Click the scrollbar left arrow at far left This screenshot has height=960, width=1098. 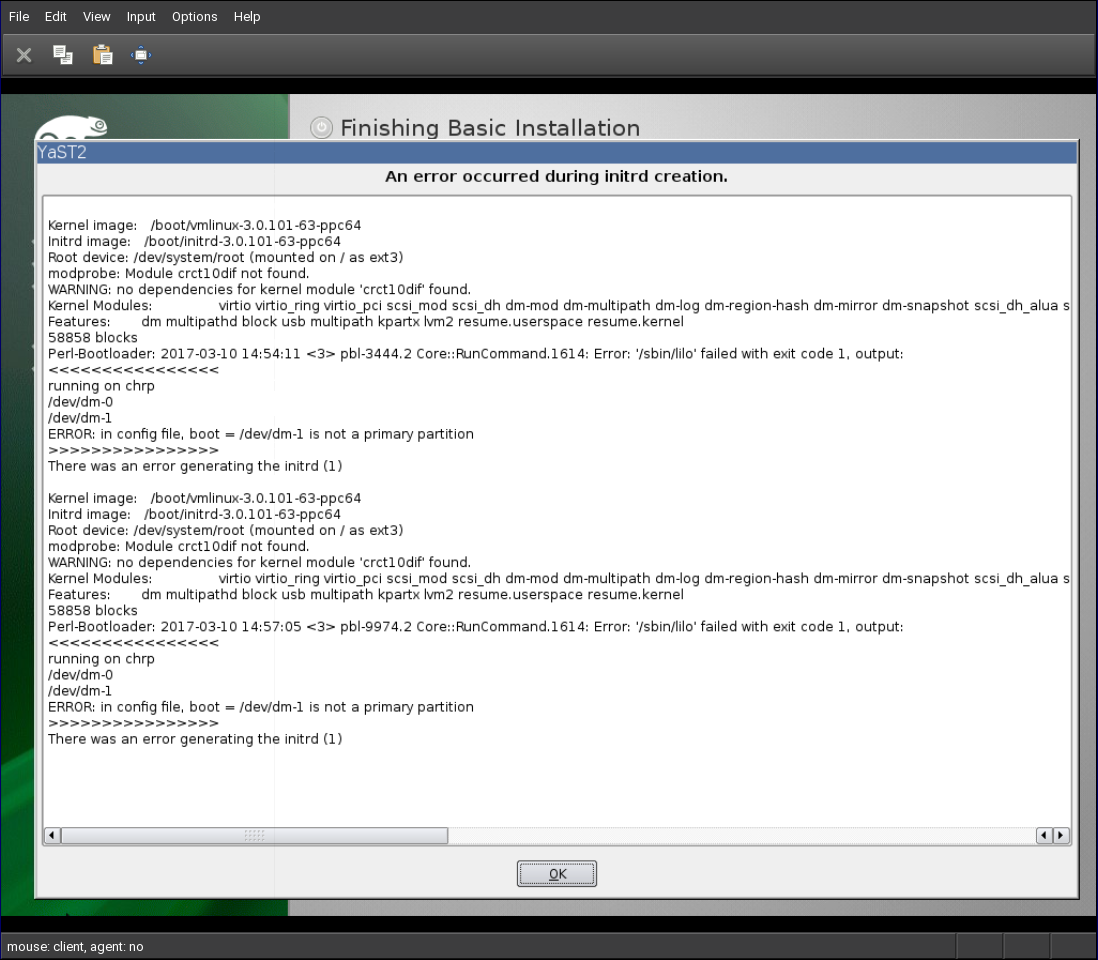pyautogui.click(x=52, y=835)
